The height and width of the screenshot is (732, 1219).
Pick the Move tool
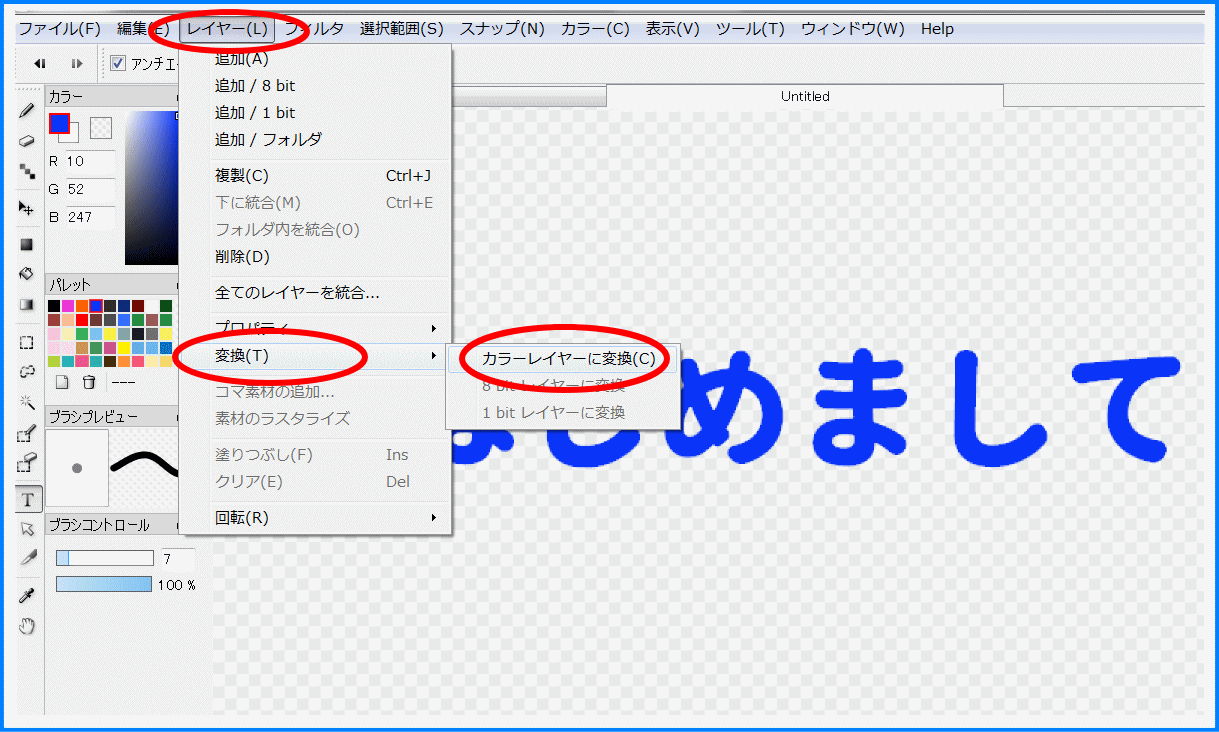pyautogui.click(x=27, y=208)
